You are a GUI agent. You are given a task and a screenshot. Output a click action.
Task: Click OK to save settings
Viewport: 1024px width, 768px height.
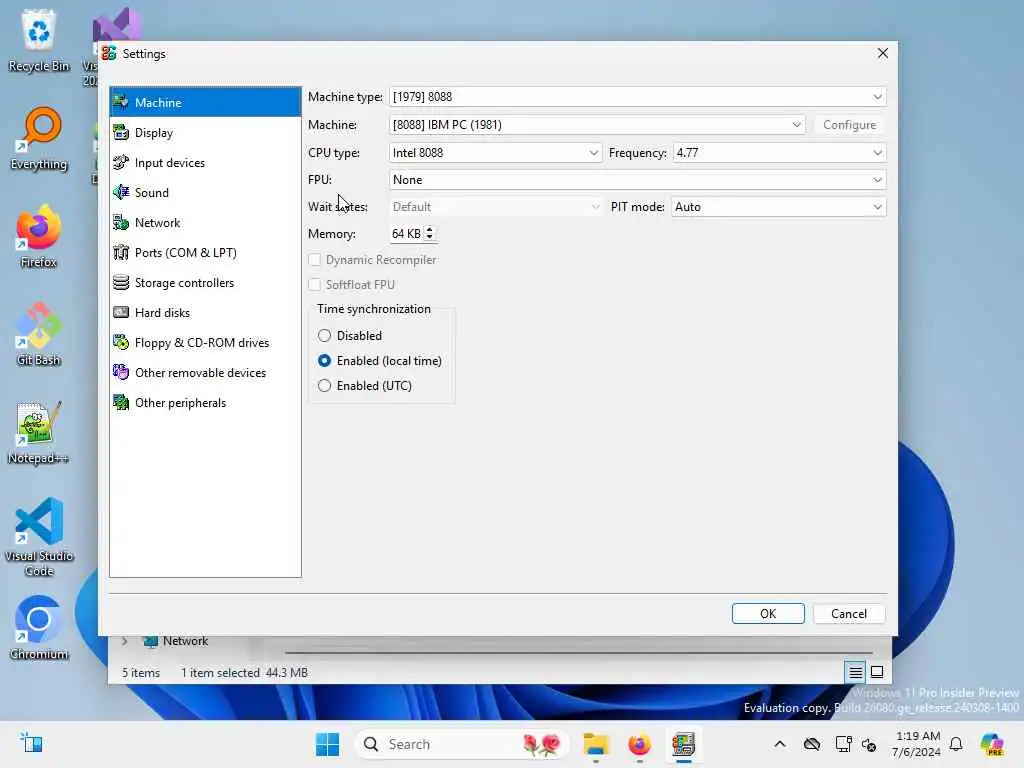[768, 613]
